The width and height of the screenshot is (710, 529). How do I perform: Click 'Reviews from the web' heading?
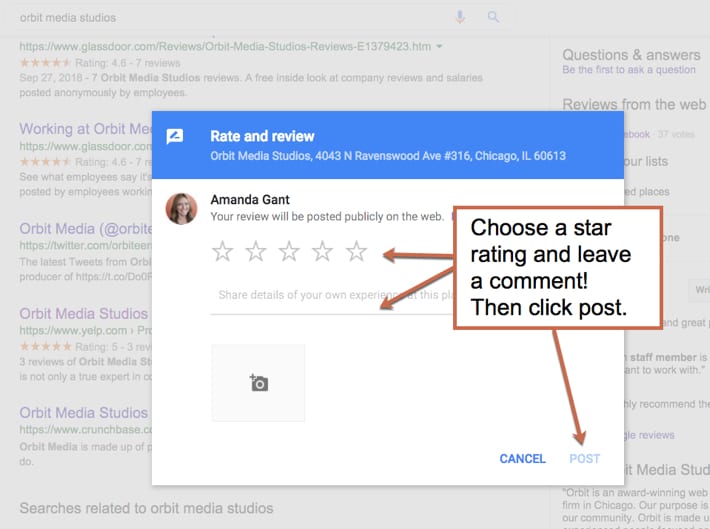[634, 104]
